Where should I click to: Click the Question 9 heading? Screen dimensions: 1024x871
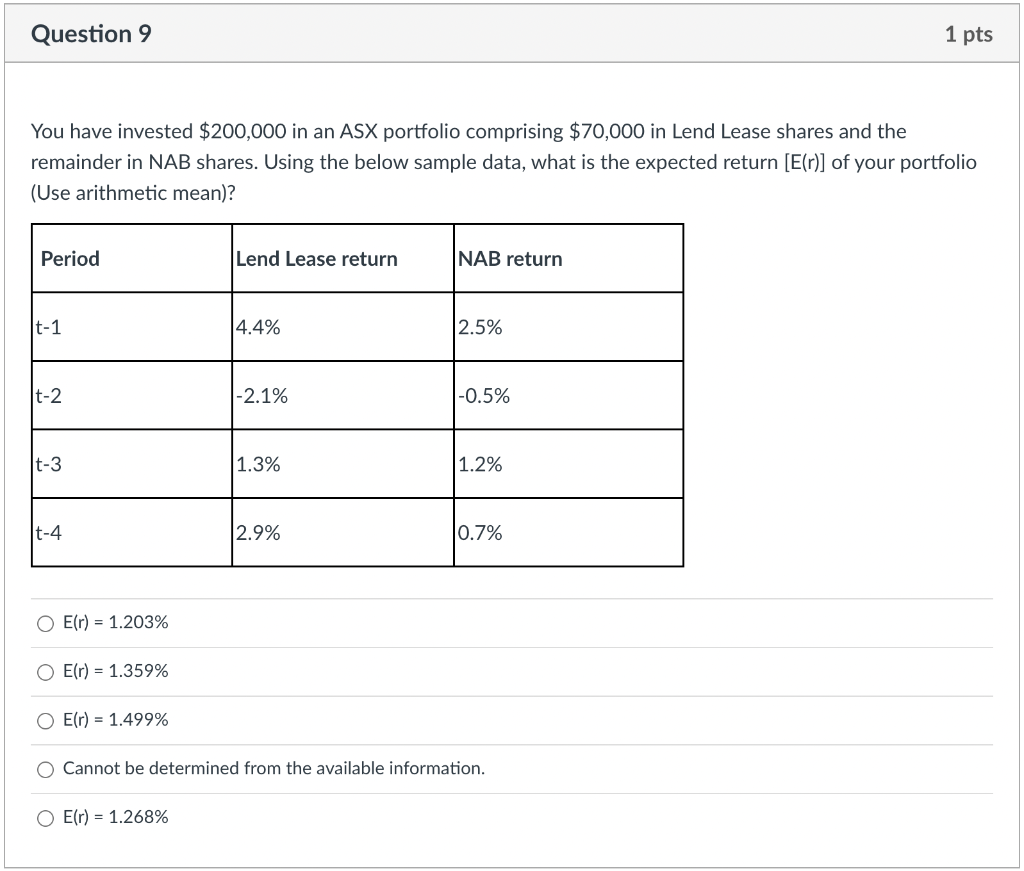92,34
